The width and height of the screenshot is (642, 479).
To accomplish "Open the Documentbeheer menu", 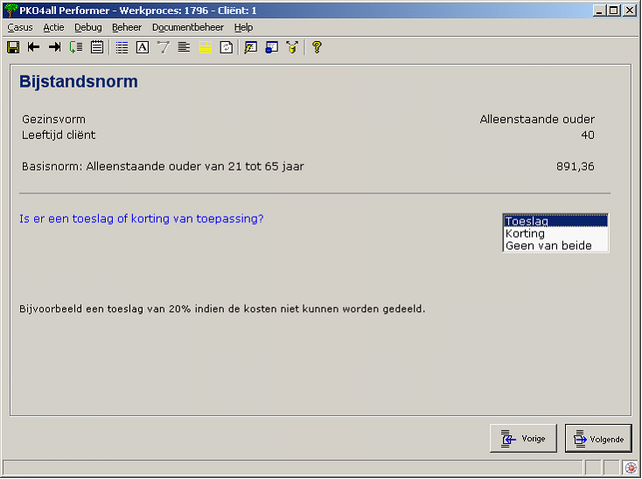I will click(x=188, y=27).
